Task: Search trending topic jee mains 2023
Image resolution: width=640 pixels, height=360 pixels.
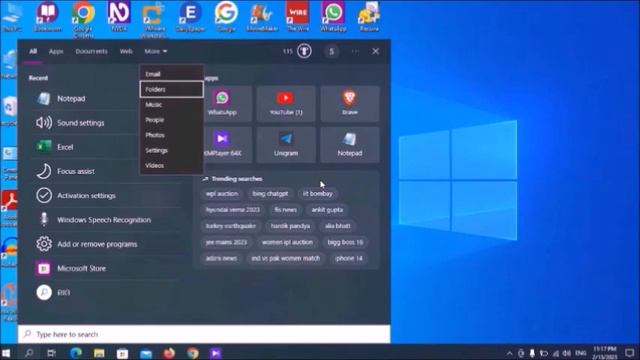Action: [x=226, y=242]
